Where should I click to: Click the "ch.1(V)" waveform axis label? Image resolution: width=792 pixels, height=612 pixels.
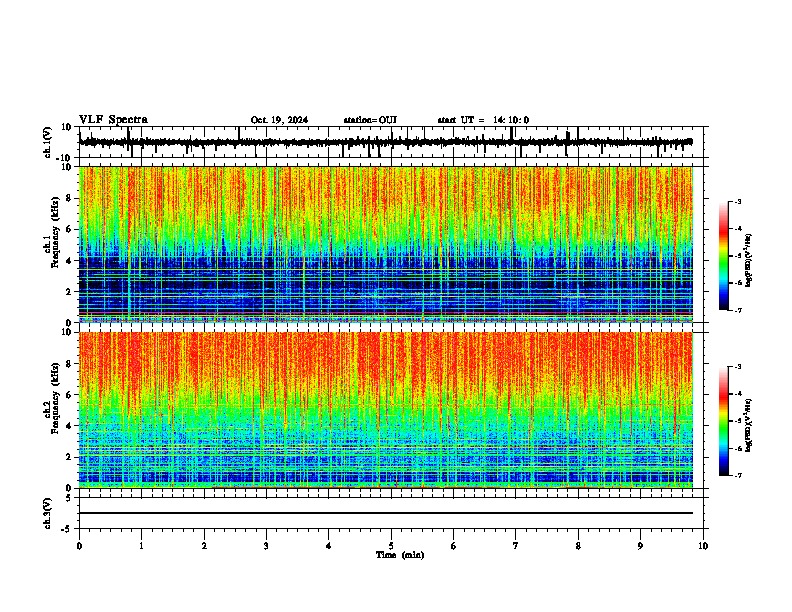(x=48, y=142)
